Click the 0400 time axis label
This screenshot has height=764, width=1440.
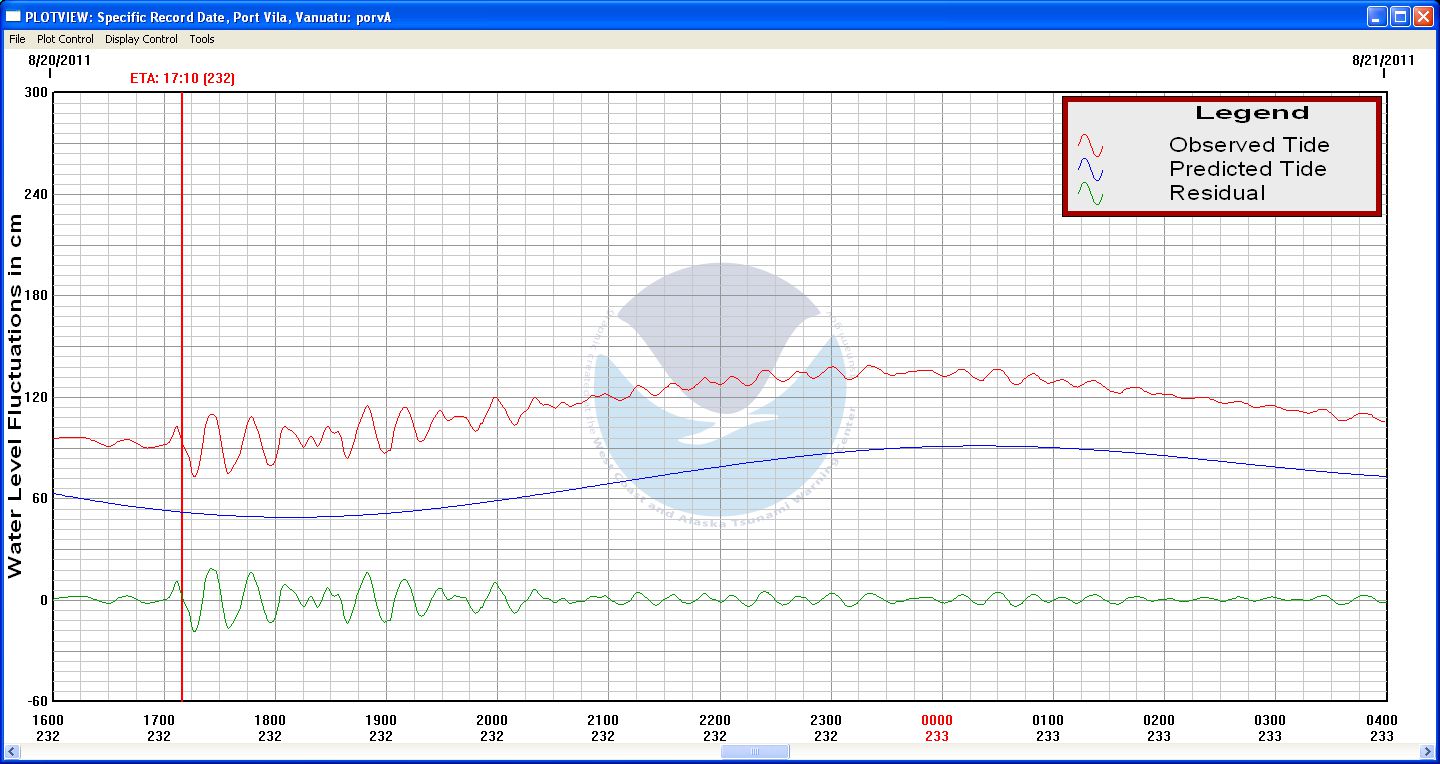tap(1382, 720)
